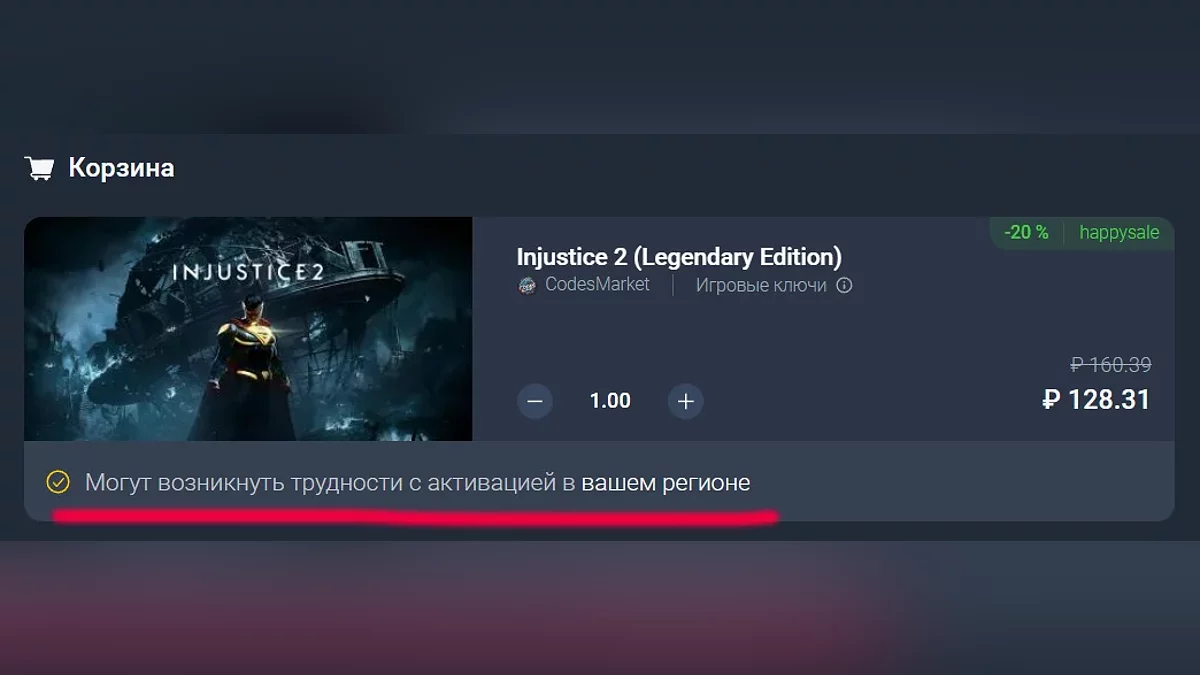
Task: Click the yellow checkmark warning icon
Action: 58,483
